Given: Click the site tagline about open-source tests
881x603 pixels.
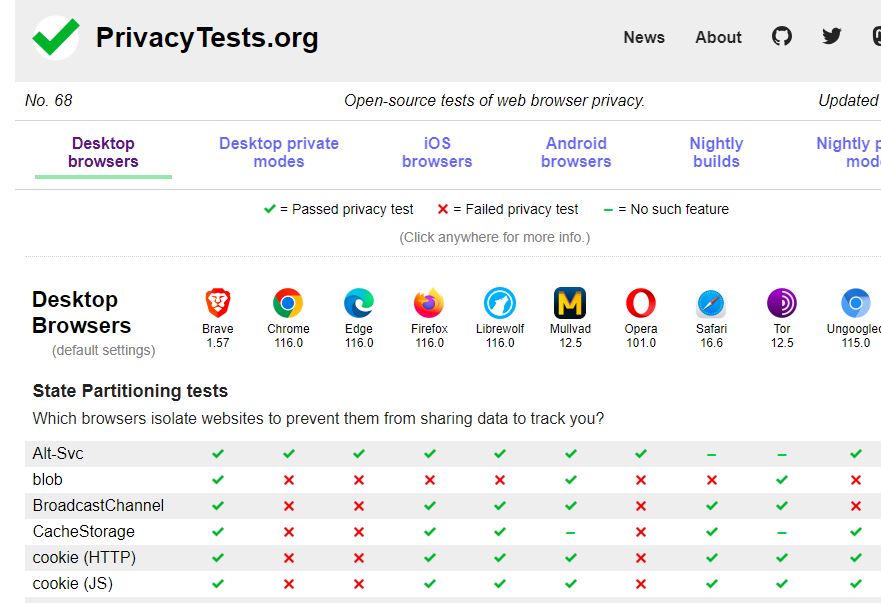Looking at the screenshot, I should tap(494, 101).
